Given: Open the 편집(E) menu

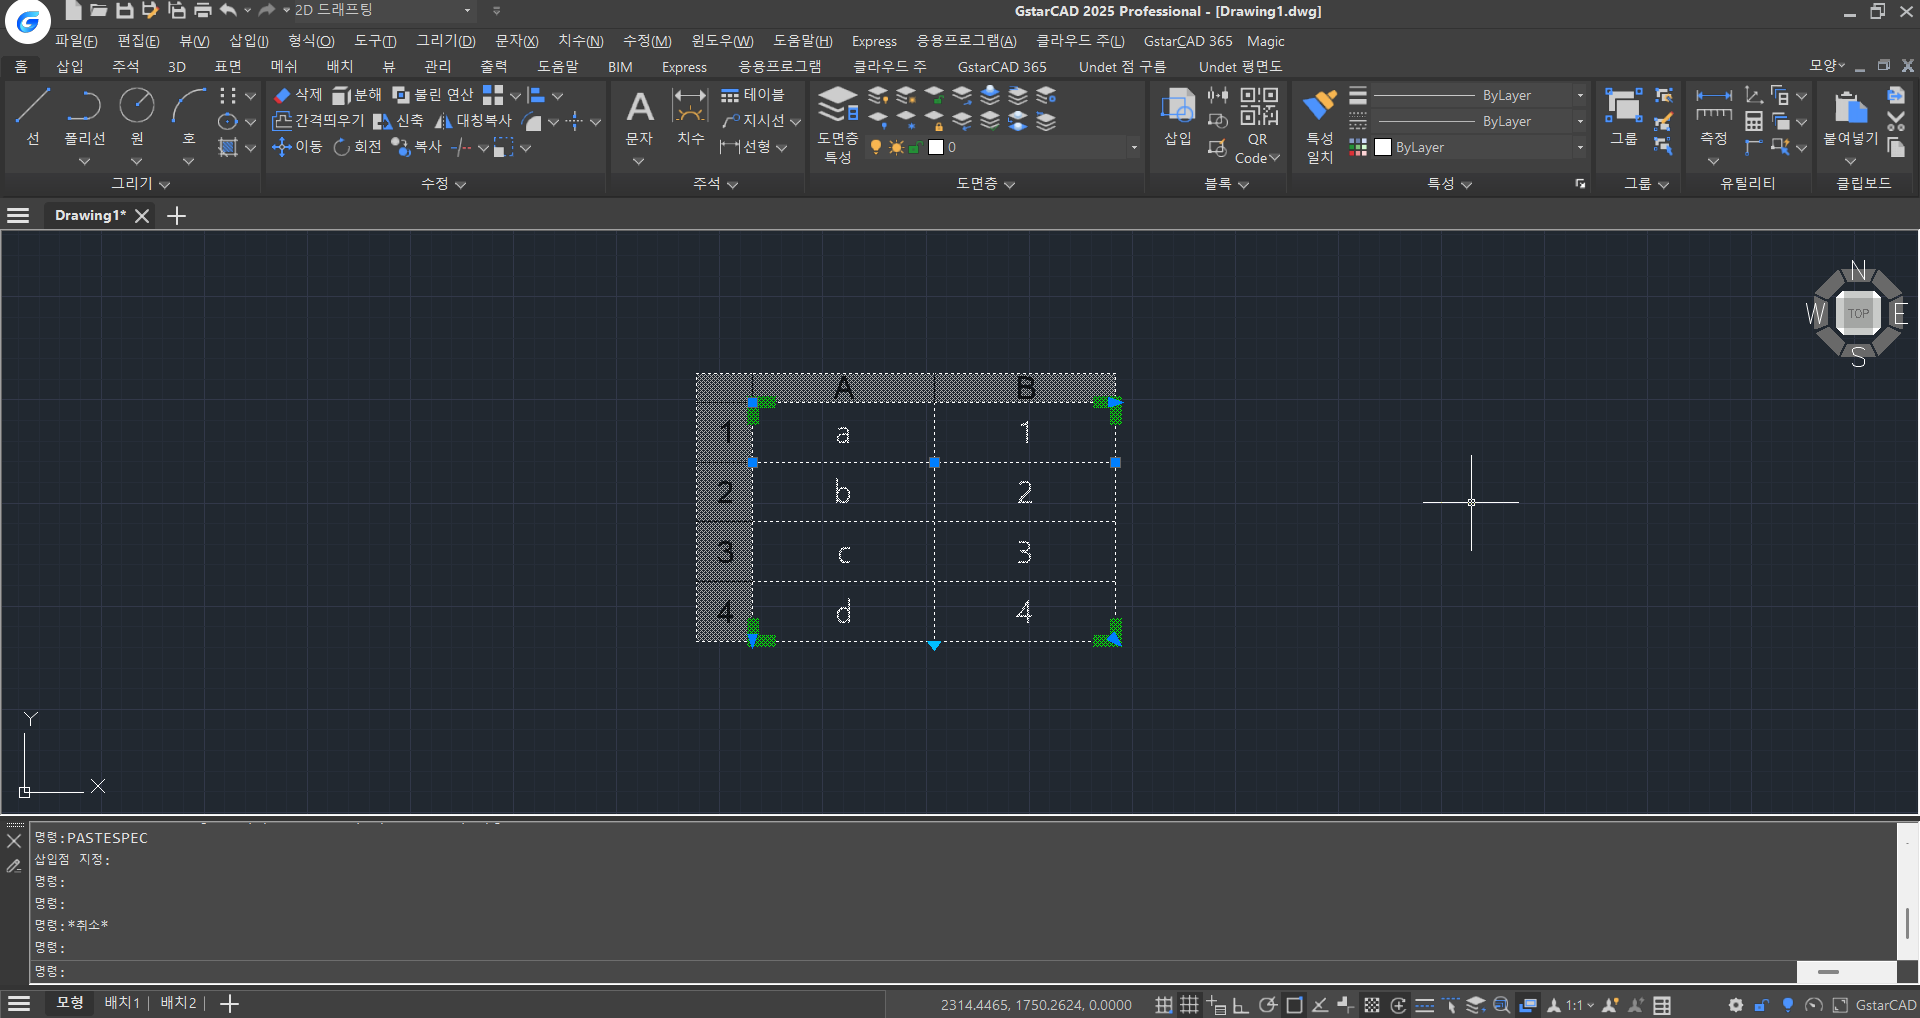Looking at the screenshot, I should (x=138, y=41).
